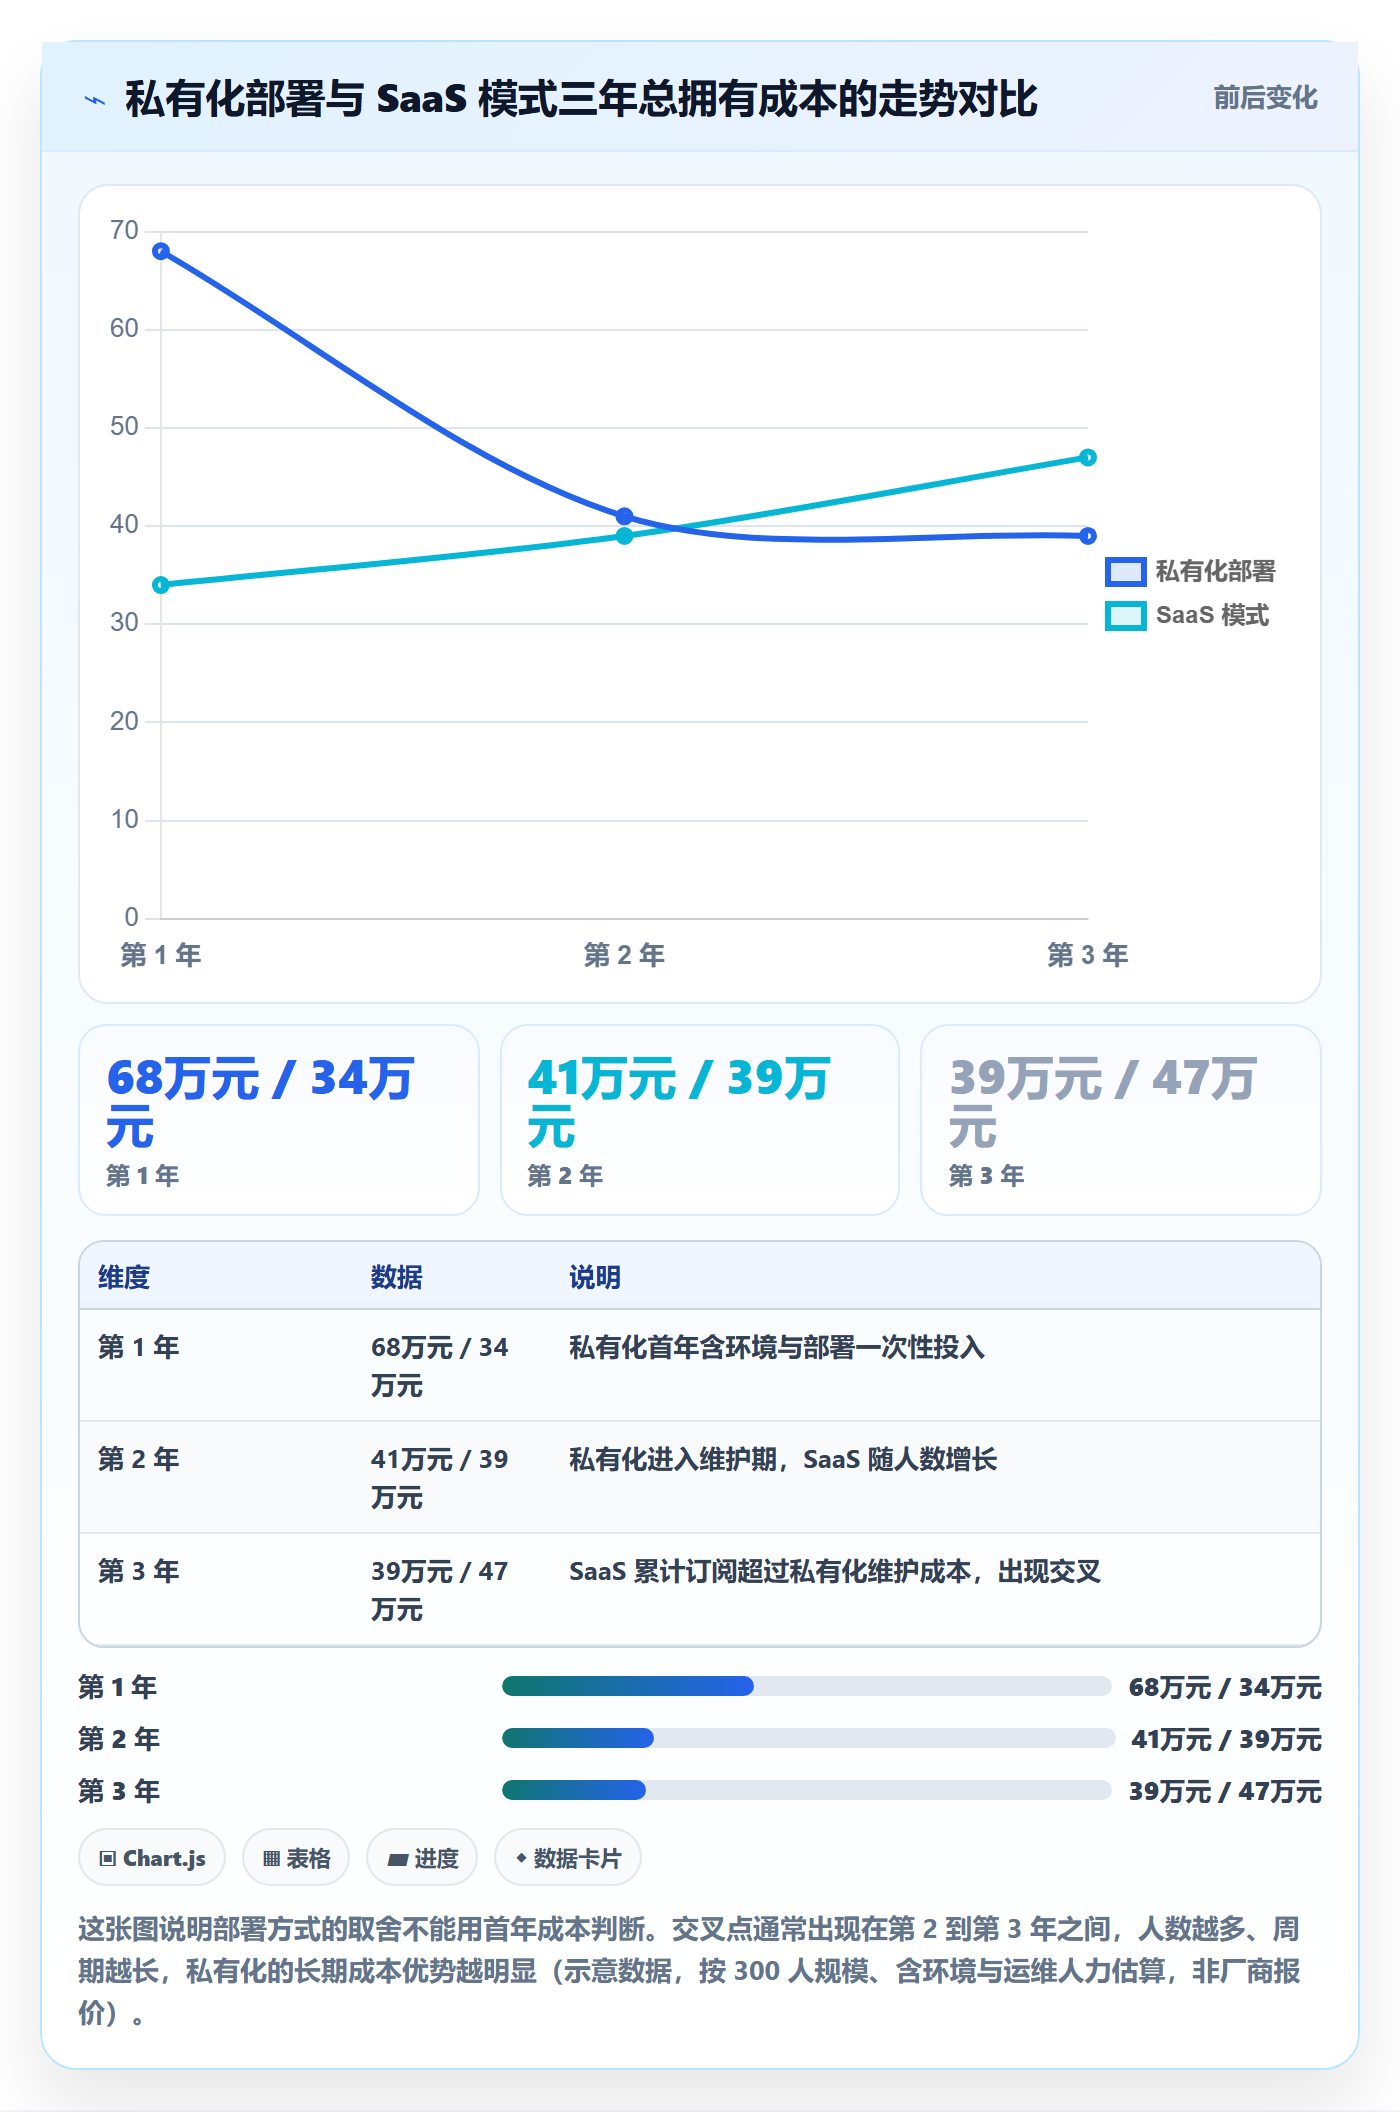Viewport: 1400px width, 2112px height.
Task: Toggle the SaaS 模式 legend swatch
Action: coord(1125,615)
